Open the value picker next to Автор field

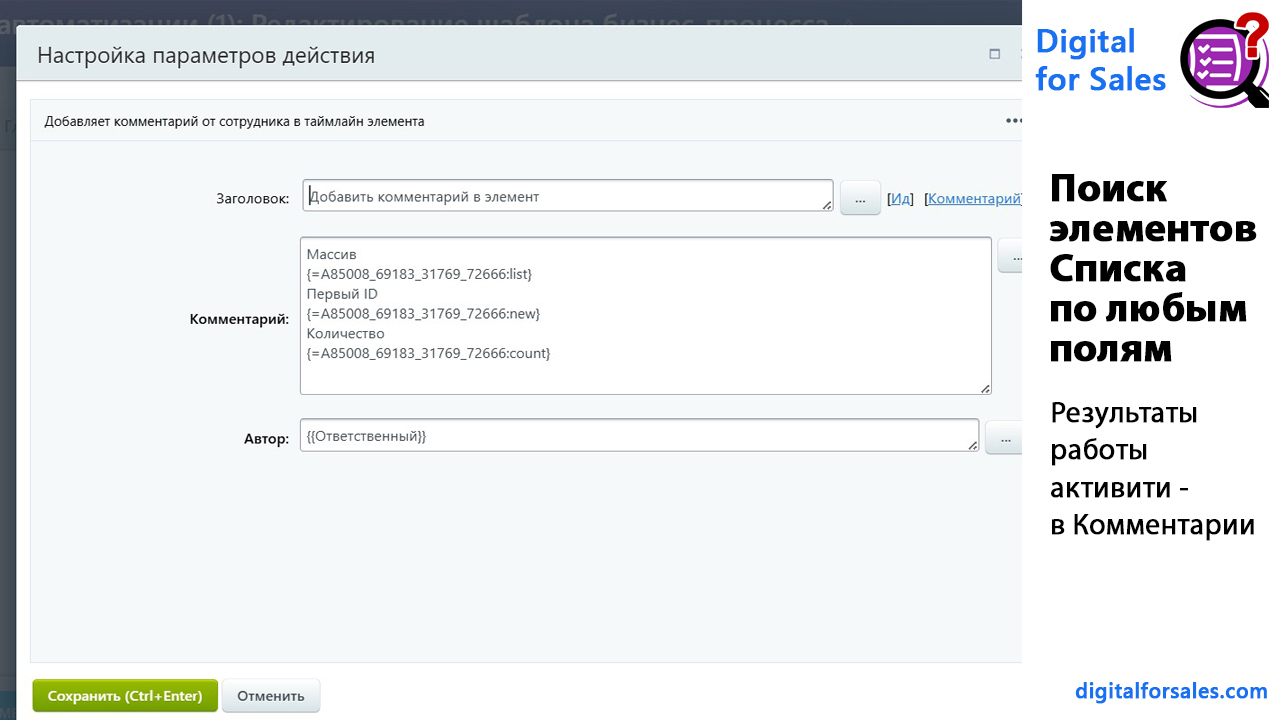pyautogui.click(x=1004, y=438)
